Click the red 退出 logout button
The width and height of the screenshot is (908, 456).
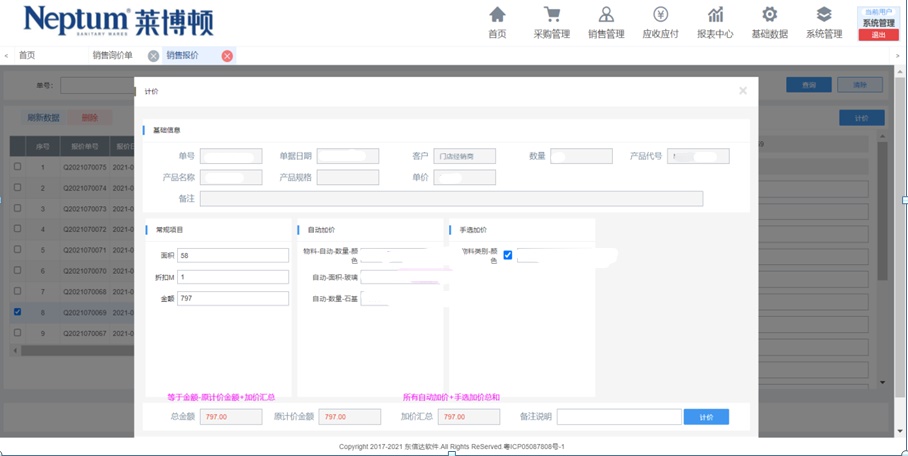pos(878,35)
